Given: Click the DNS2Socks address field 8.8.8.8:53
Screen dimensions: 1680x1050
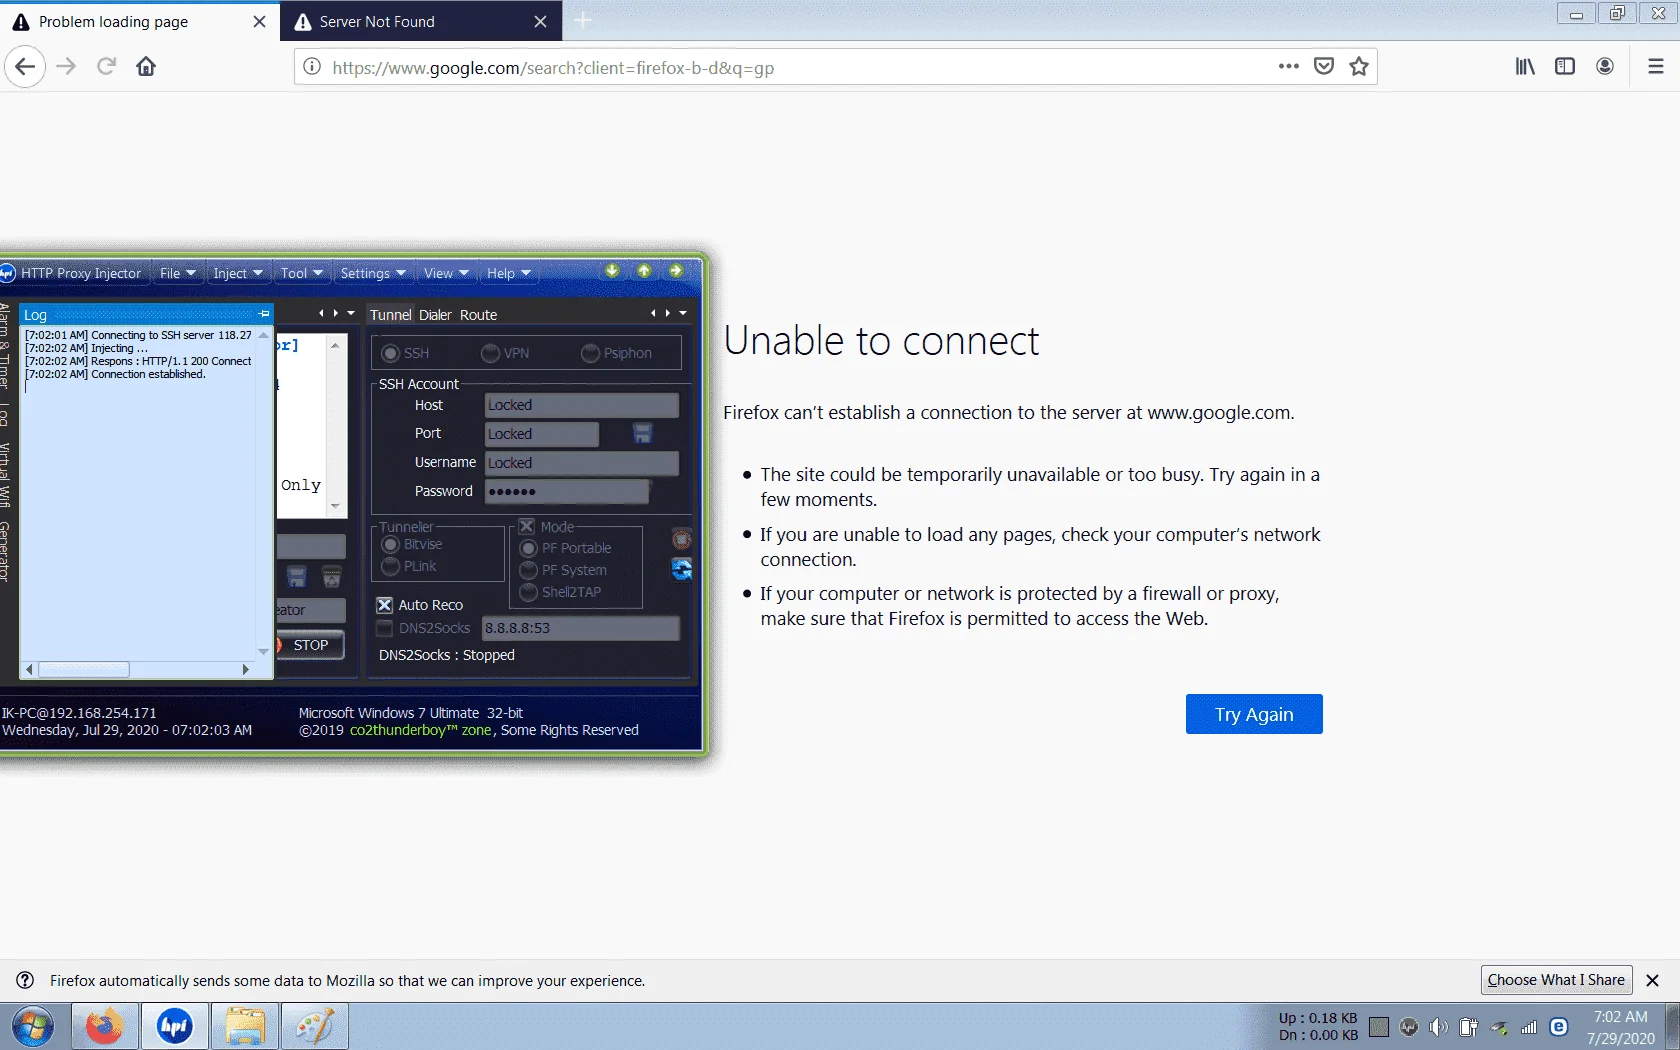Looking at the screenshot, I should tap(580, 628).
